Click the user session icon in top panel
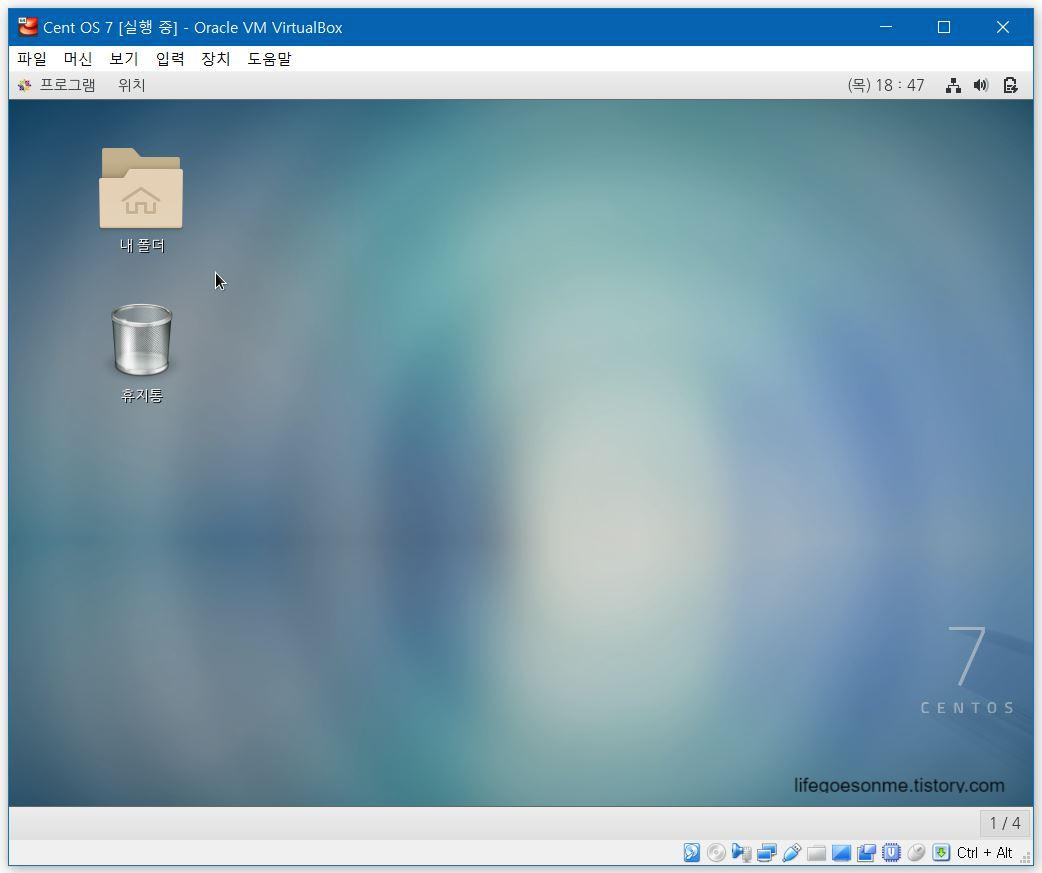 1010,85
